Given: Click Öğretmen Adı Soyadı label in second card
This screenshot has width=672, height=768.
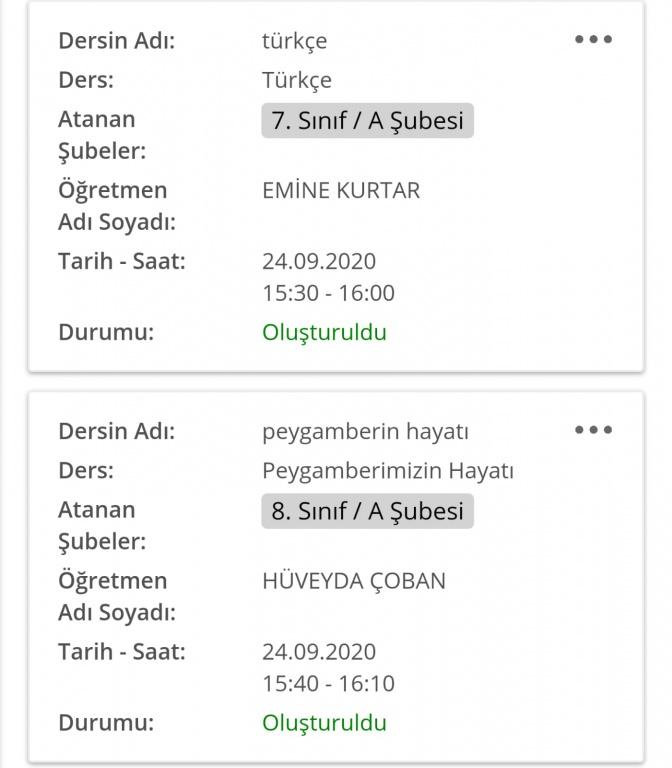Looking at the screenshot, I should pos(116,596).
